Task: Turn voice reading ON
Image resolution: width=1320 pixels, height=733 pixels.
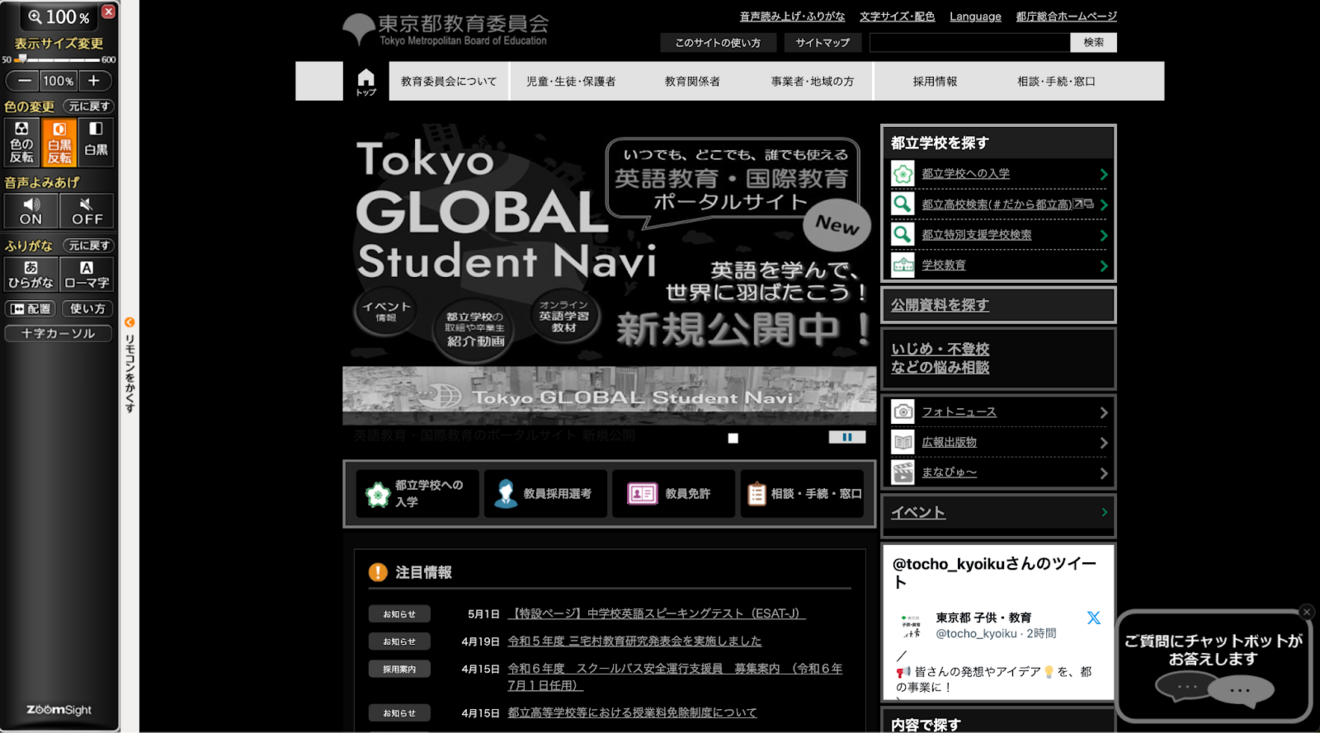Action: [x=31, y=211]
